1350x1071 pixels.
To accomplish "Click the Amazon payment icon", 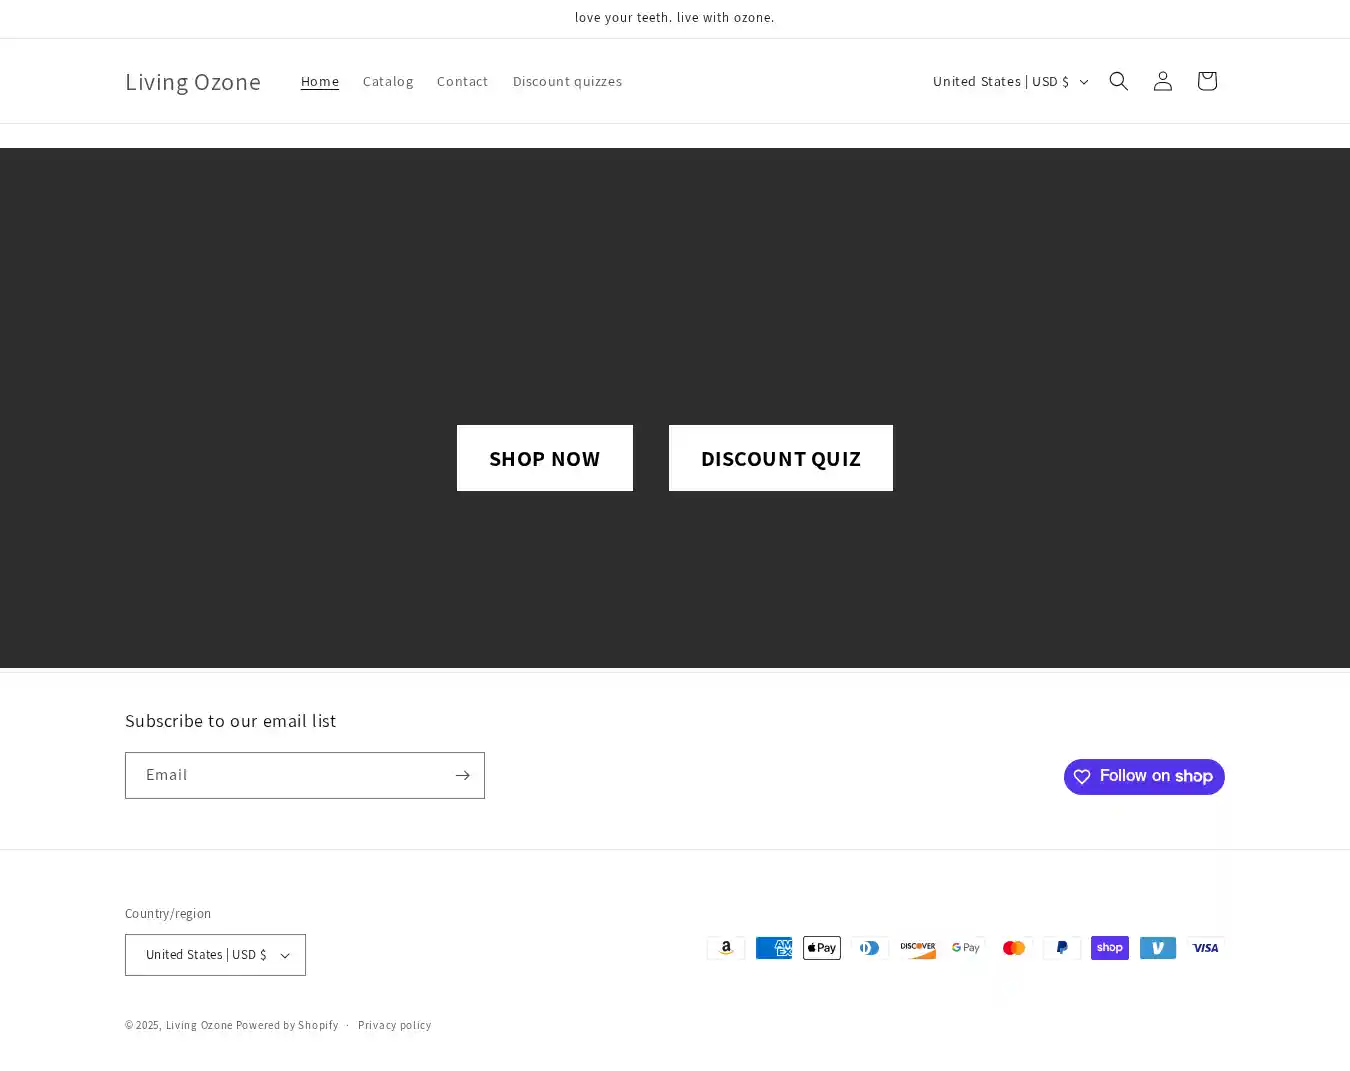I will coord(726,948).
